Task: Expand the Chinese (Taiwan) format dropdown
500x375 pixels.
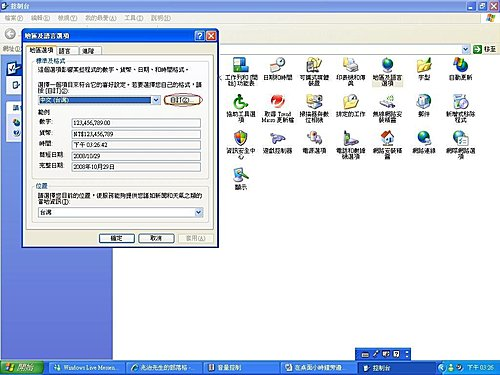Action: click(156, 100)
